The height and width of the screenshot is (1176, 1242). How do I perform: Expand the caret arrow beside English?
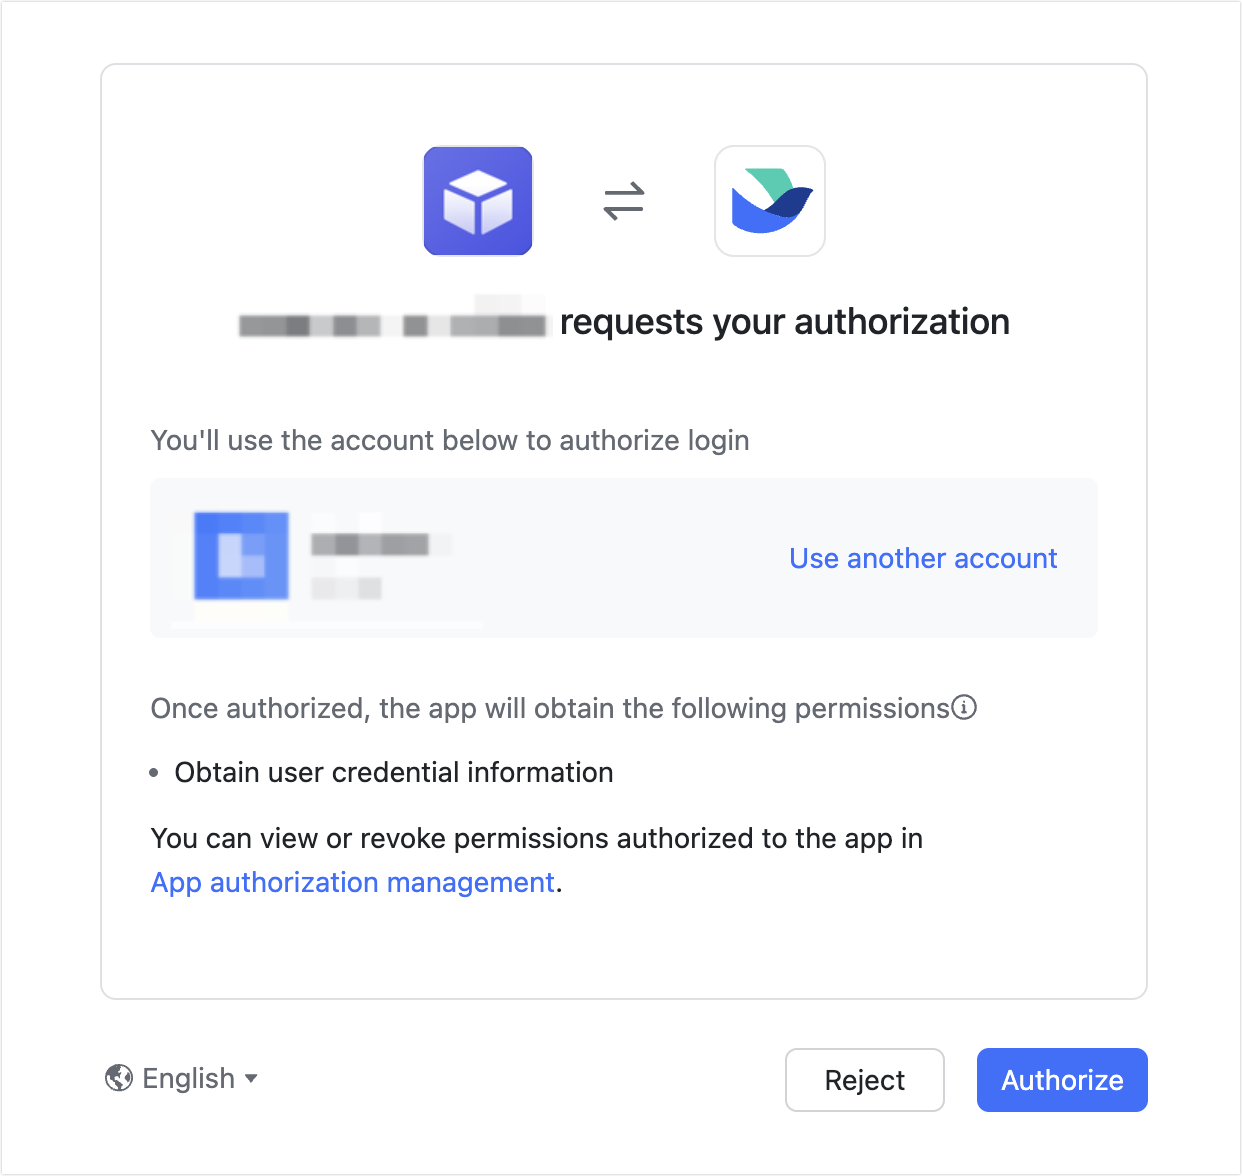click(251, 1078)
